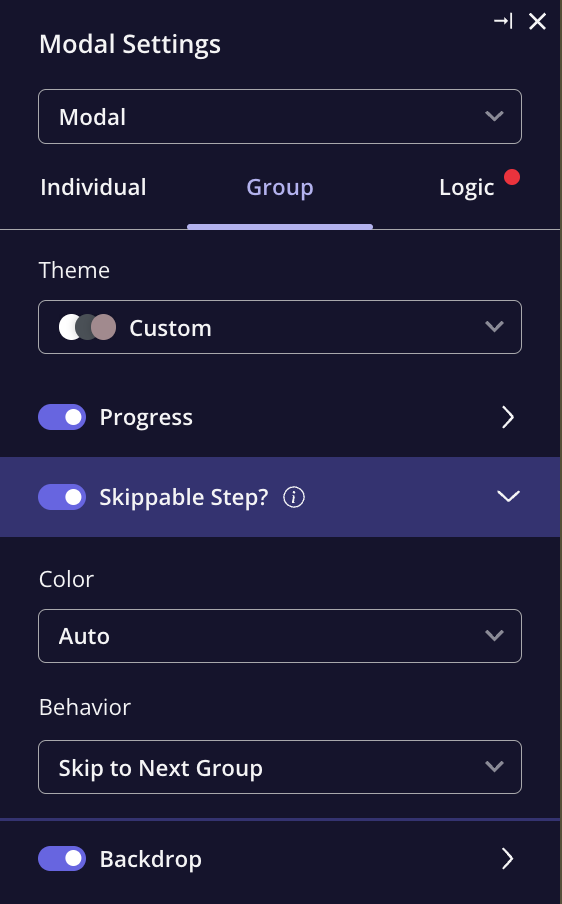Click the Custom theme color circles icon
This screenshot has height=904, width=562.
pyautogui.click(x=88, y=327)
